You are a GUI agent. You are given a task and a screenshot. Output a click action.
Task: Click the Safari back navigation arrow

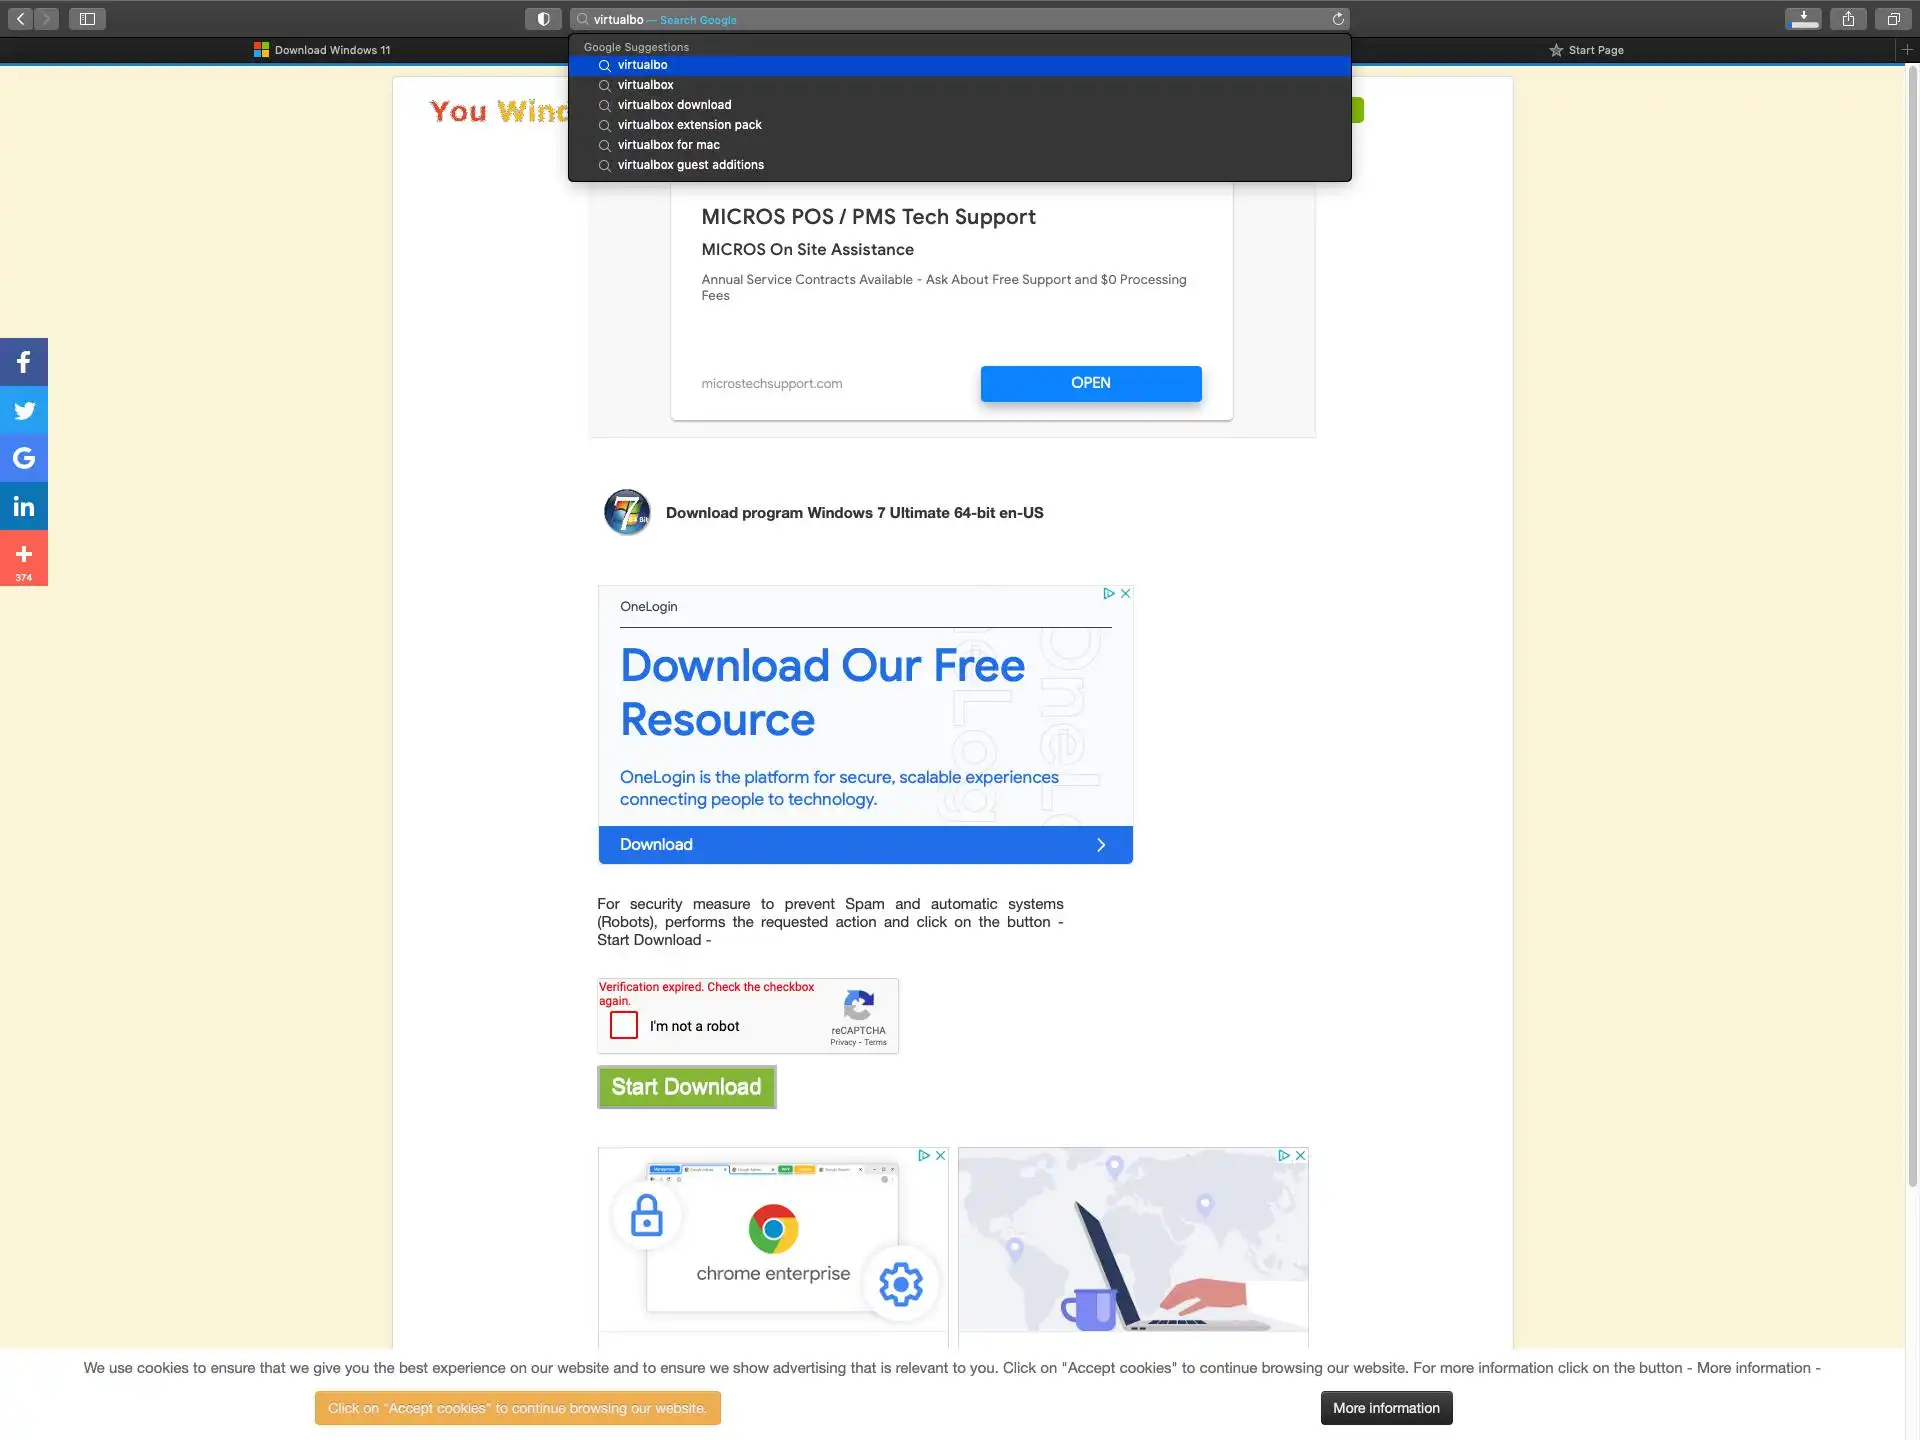tap(20, 19)
